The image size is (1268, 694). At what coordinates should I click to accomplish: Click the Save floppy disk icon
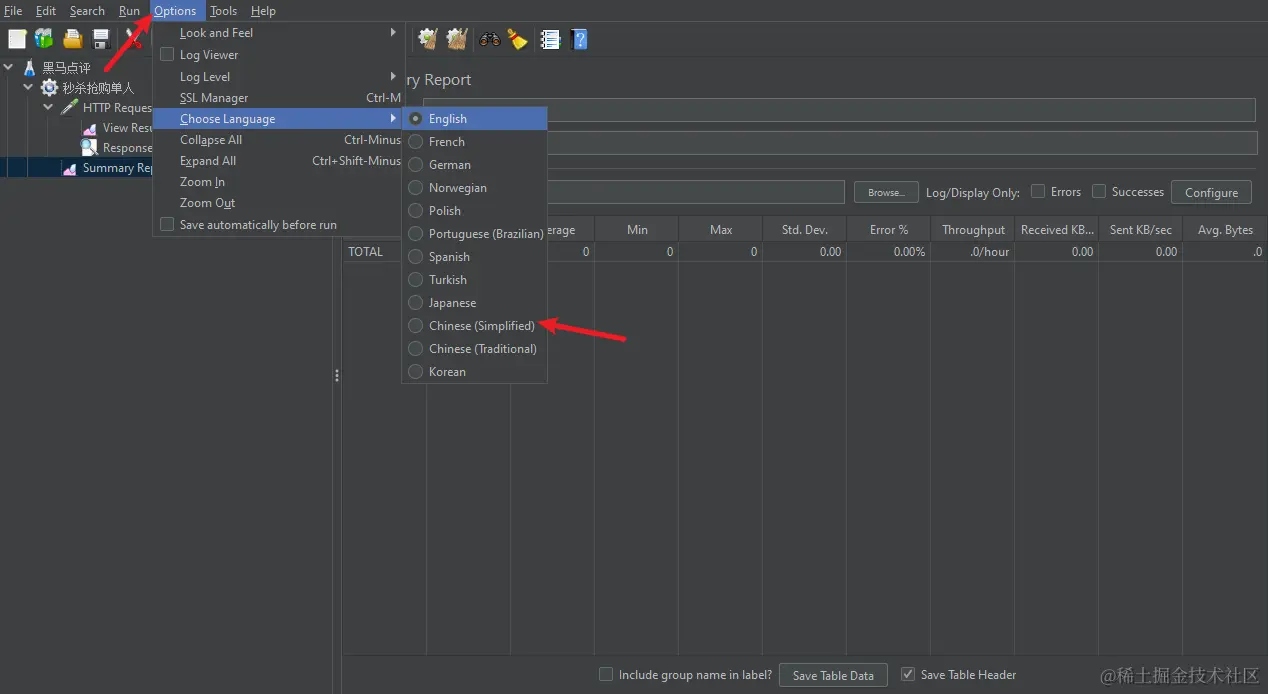pos(101,39)
